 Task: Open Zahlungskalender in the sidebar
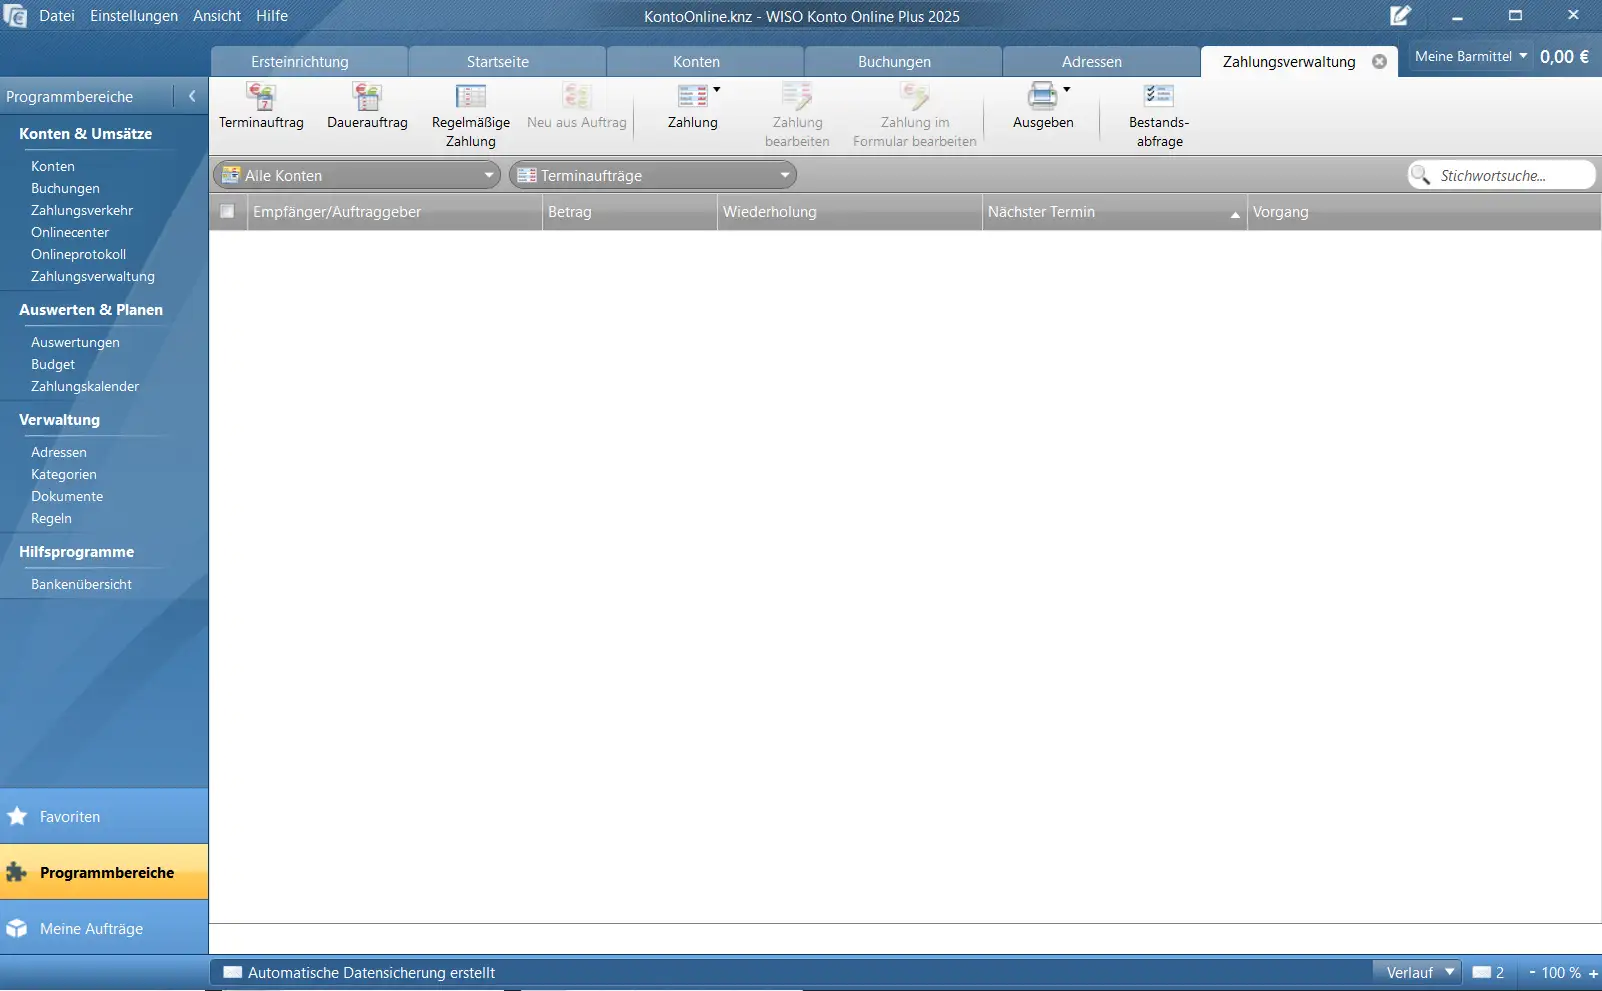coord(85,386)
